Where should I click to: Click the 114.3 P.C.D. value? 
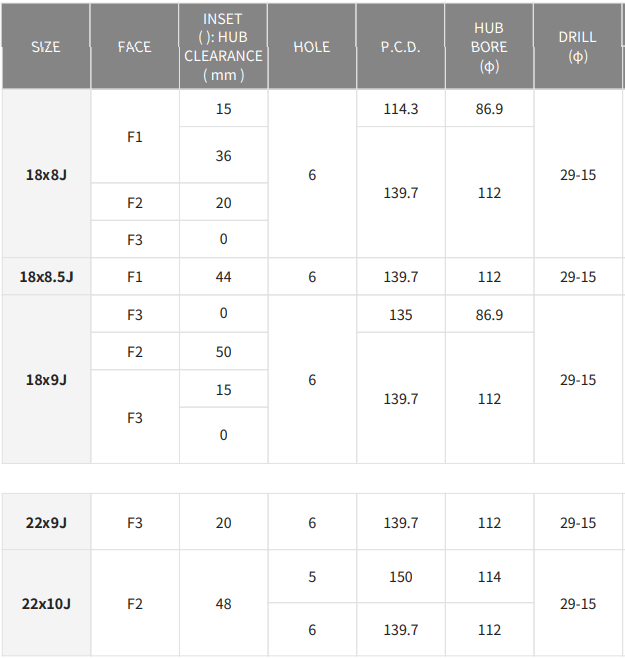(x=400, y=109)
